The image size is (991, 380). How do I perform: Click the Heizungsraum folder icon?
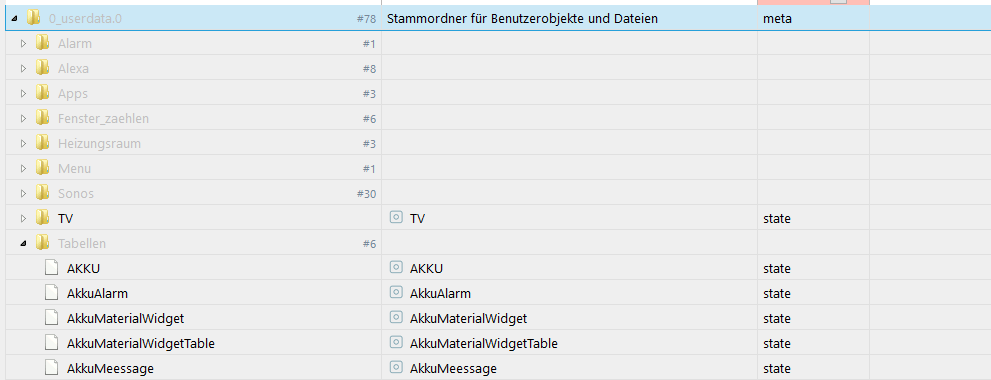42,144
